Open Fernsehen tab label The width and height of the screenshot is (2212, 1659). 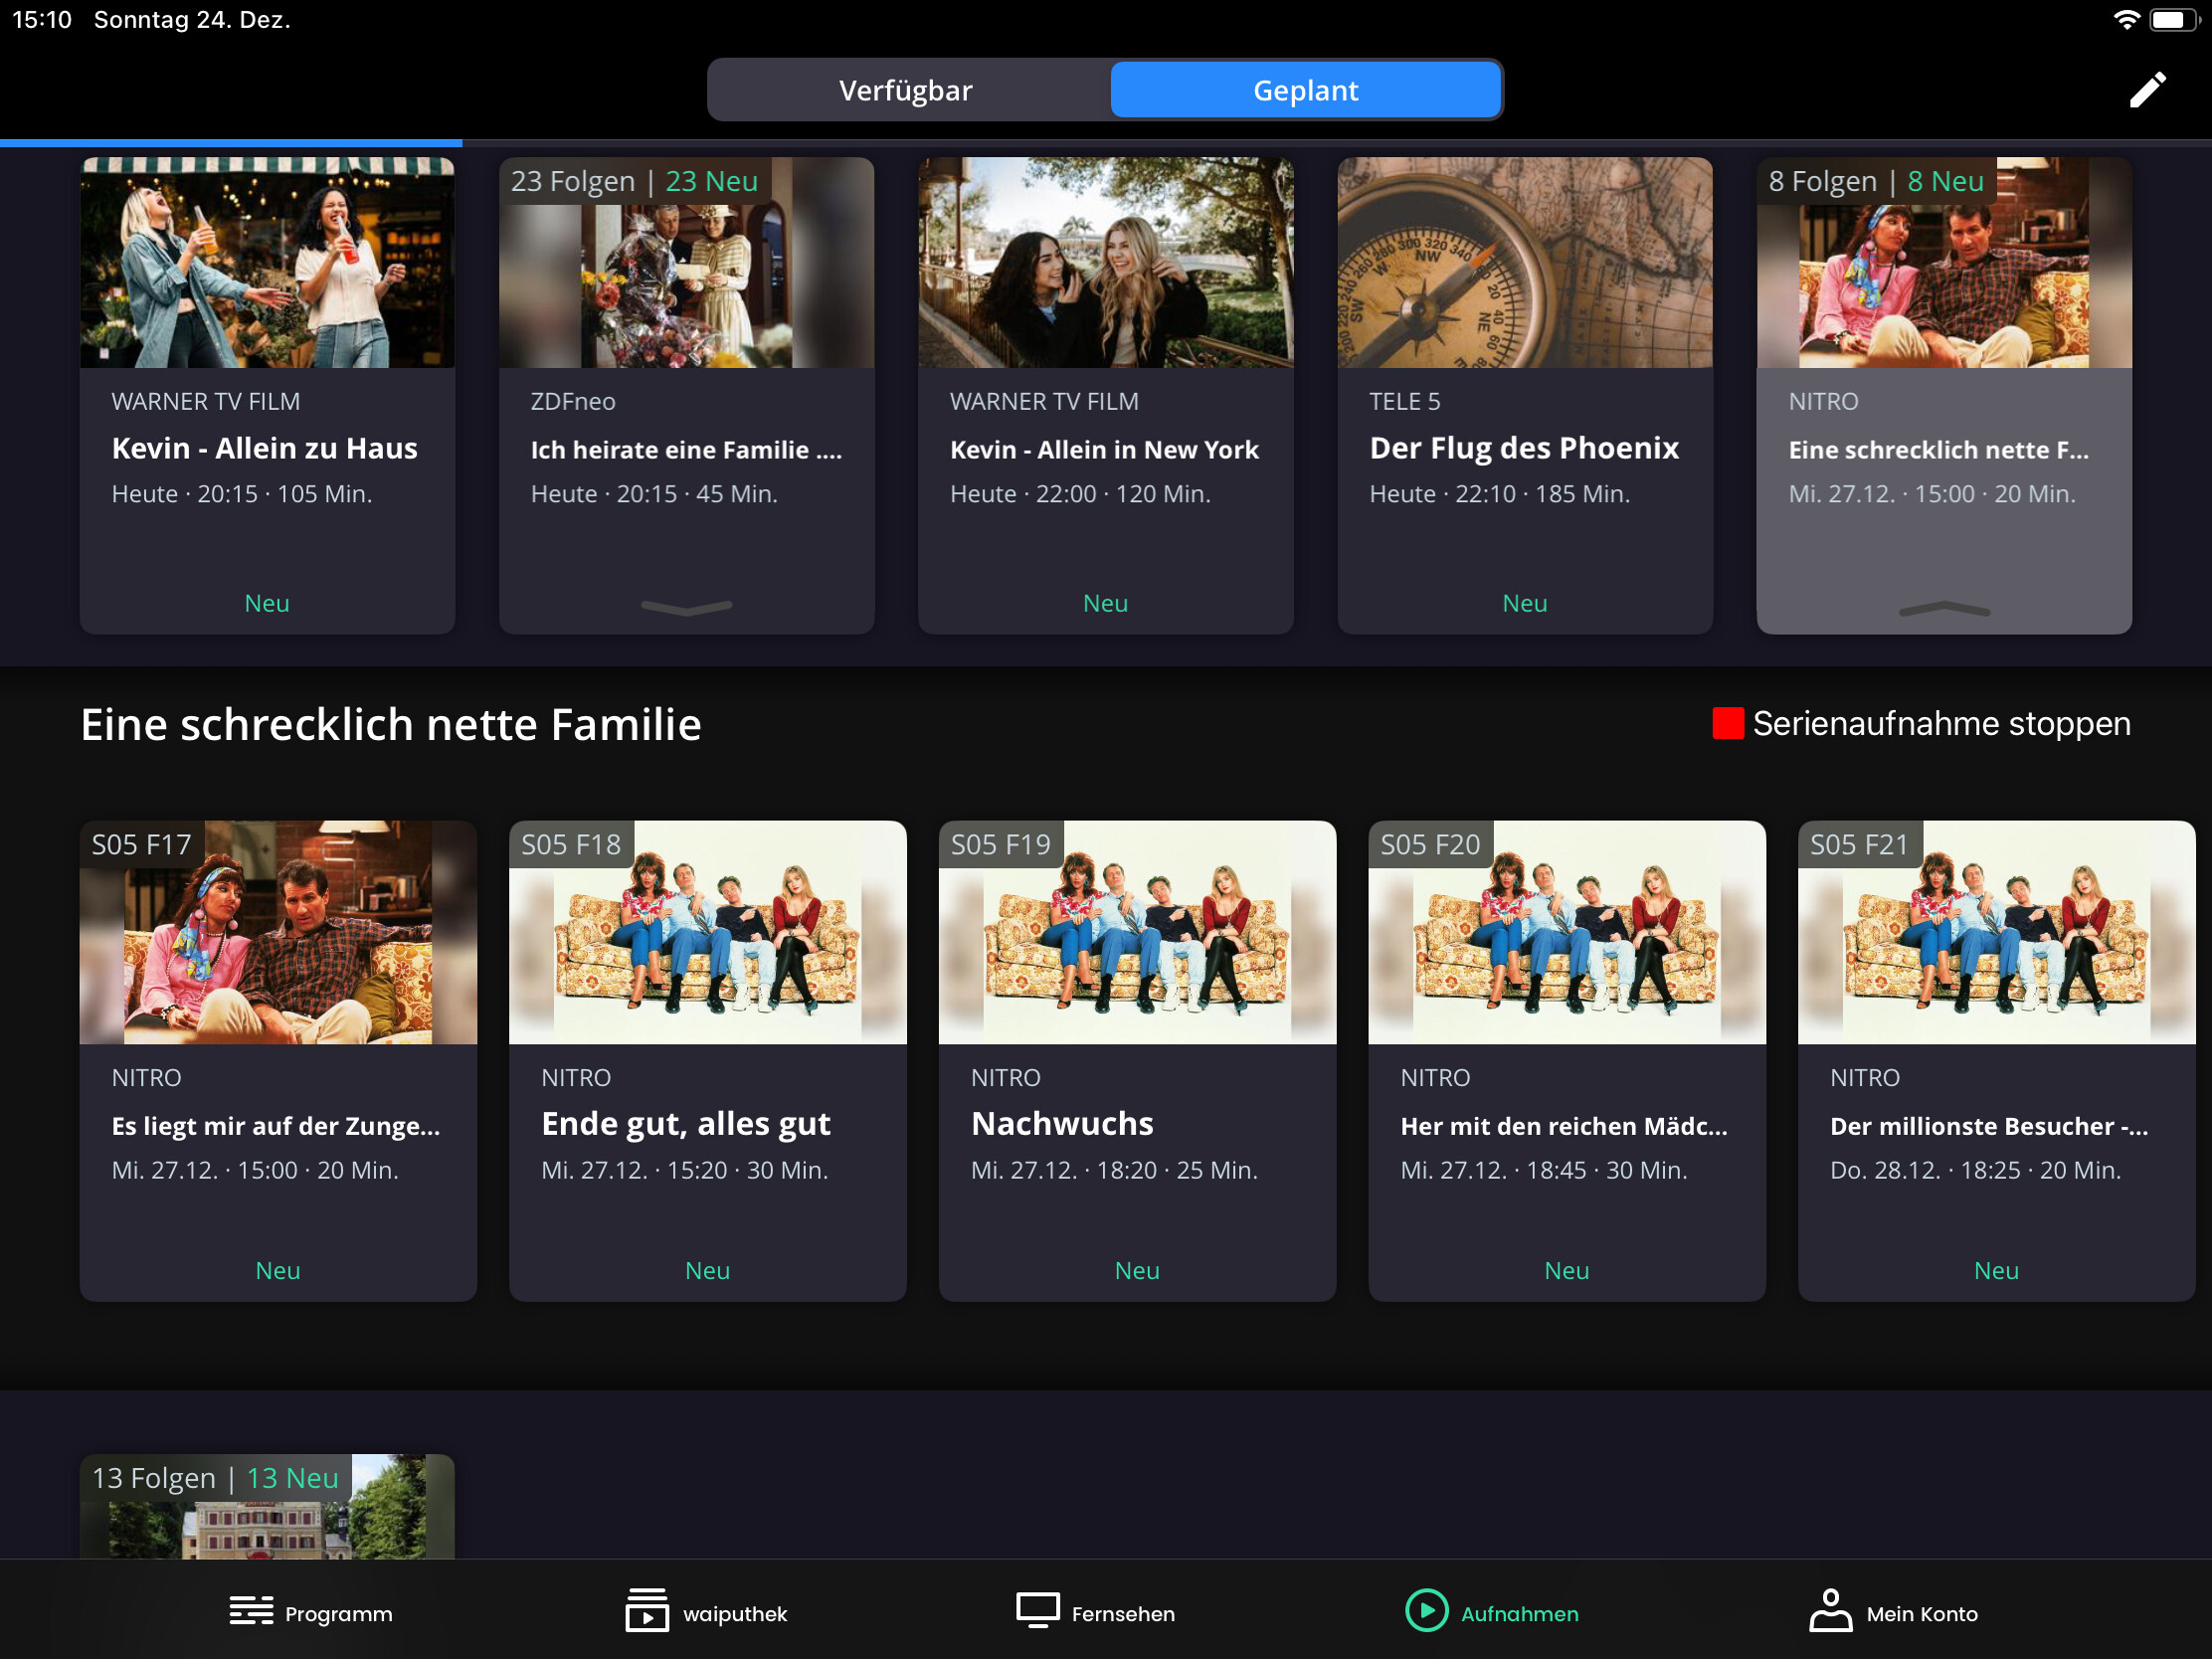tap(1123, 1613)
